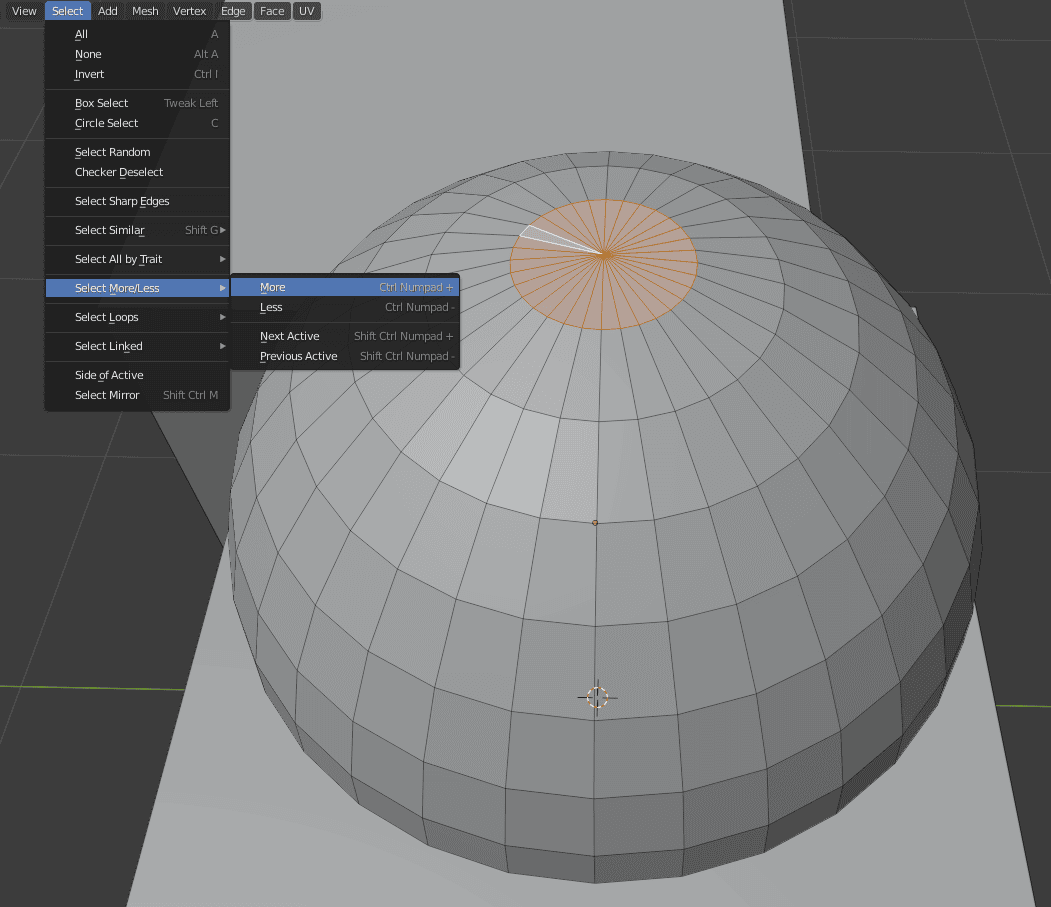The height and width of the screenshot is (907, 1051).
Task: Open the Face menu
Action: pos(271,11)
